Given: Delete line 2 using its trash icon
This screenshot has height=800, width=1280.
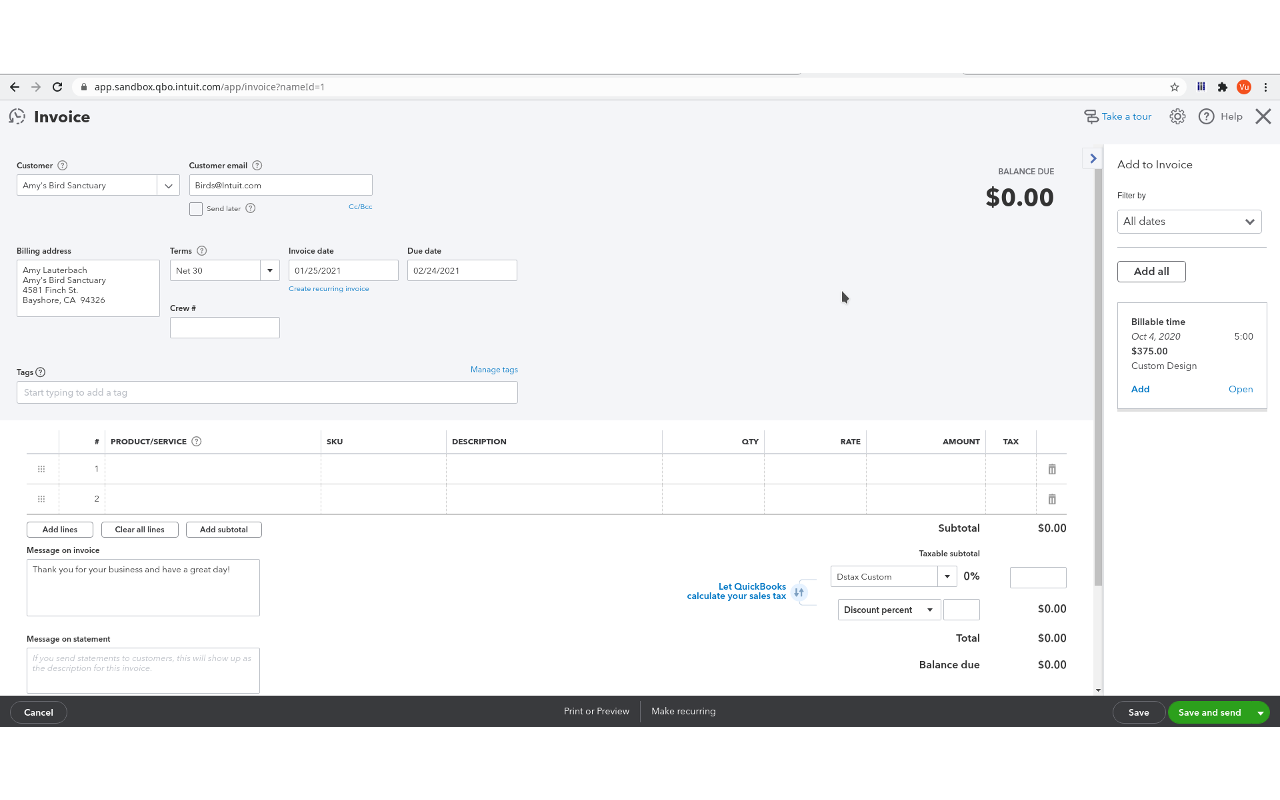Looking at the screenshot, I should [1051, 498].
